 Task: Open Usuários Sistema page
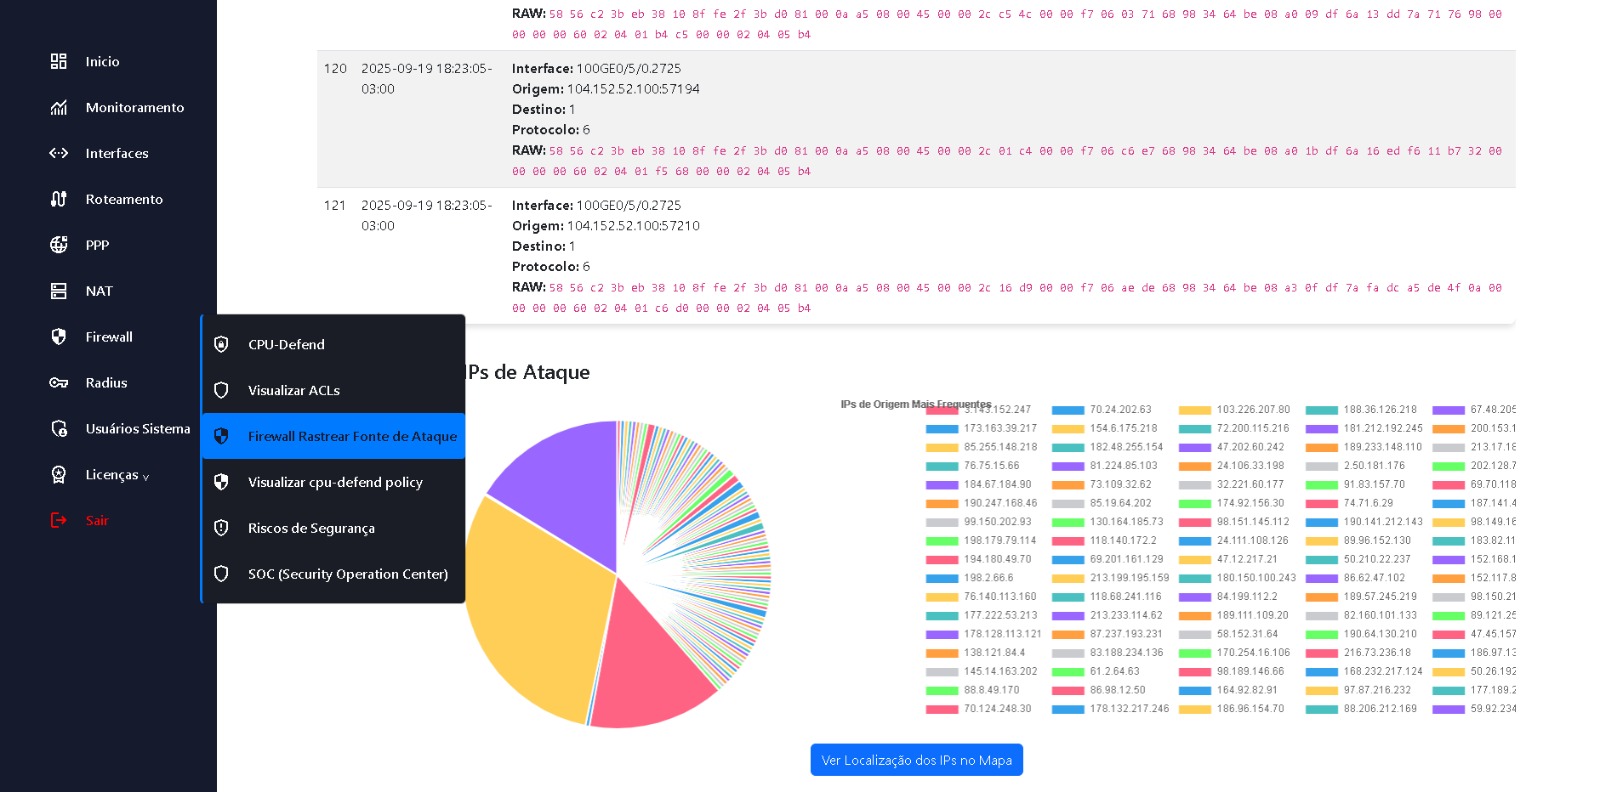coord(137,429)
